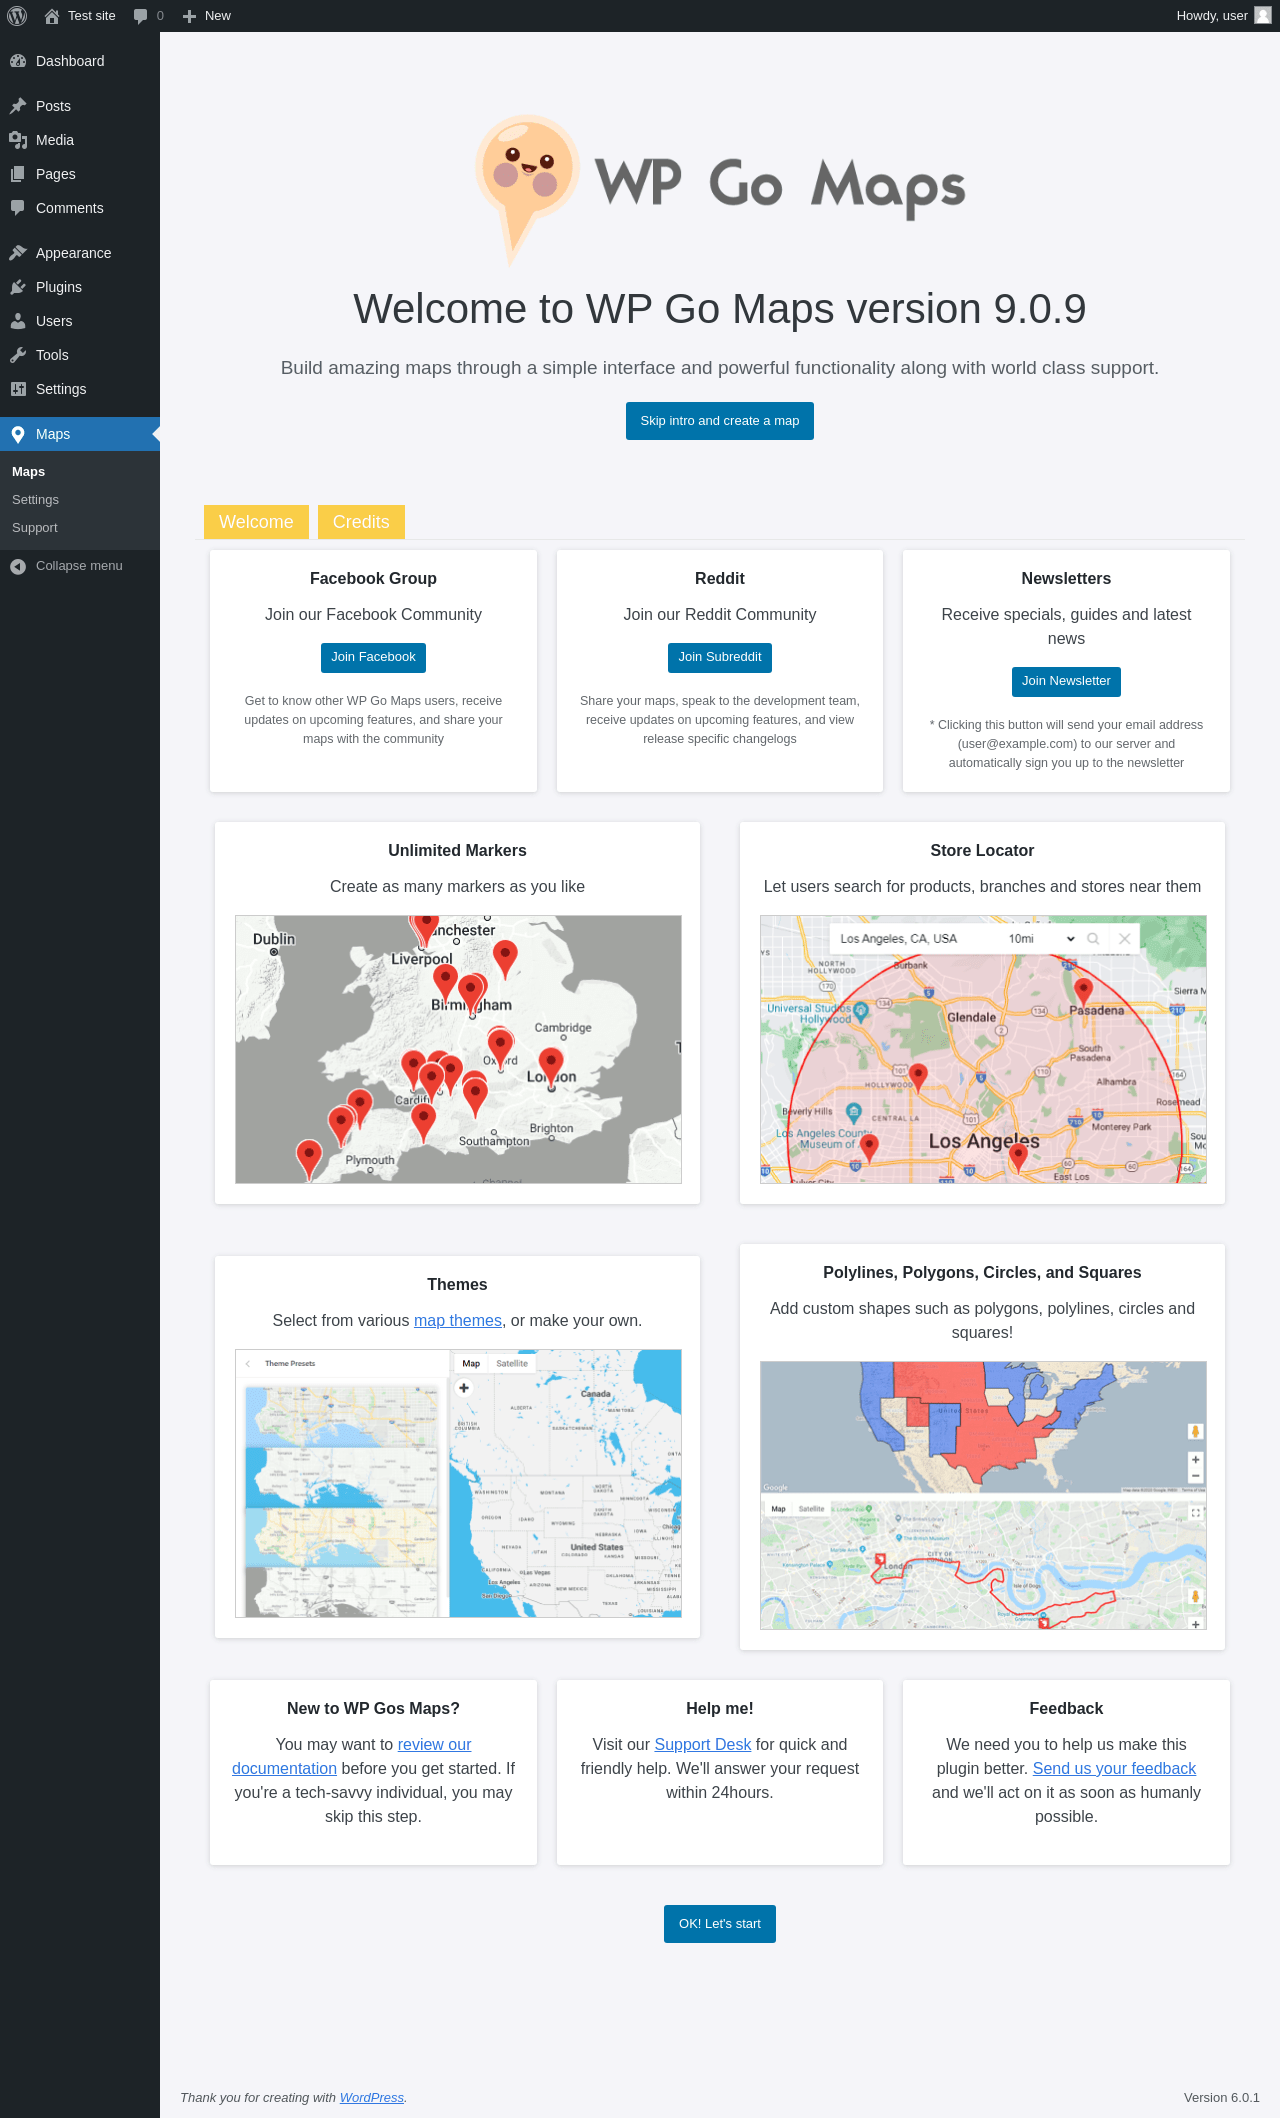Open the Test site home icon
This screenshot has height=2118, width=1280.
[52, 16]
